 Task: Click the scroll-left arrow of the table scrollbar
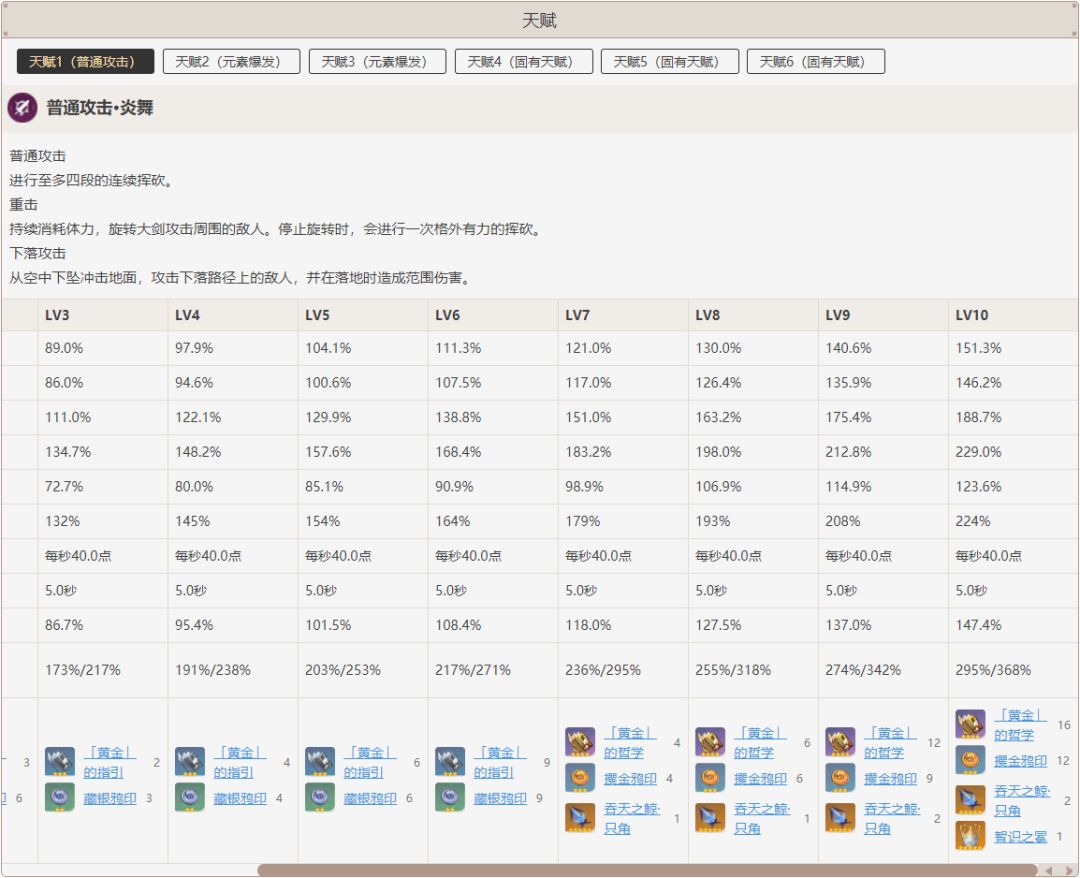1047,870
